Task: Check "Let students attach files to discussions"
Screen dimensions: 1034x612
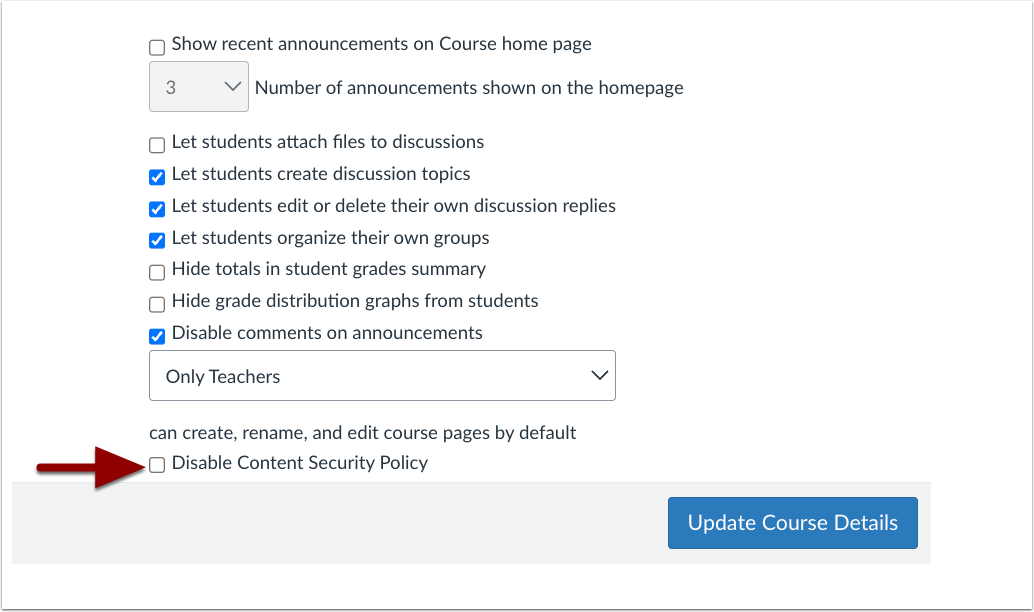Action: (156, 144)
